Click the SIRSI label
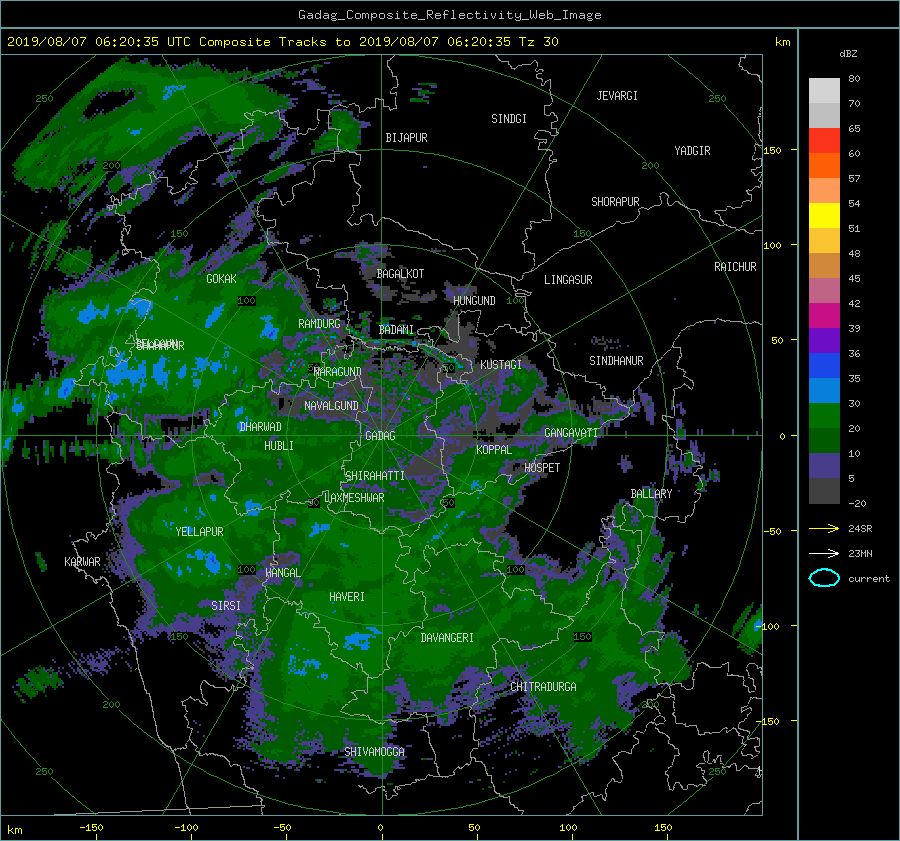The width and height of the screenshot is (900, 841). pyautogui.click(x=226, y=606)
